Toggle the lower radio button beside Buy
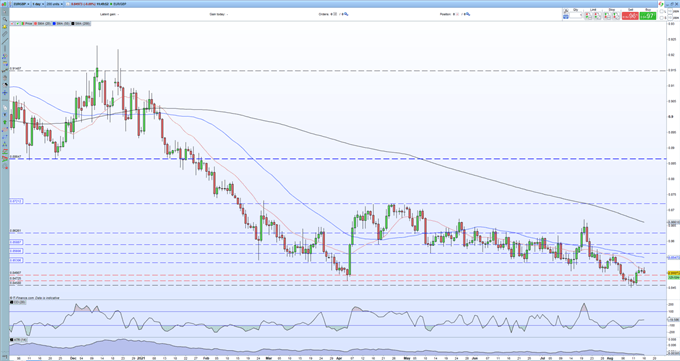This screenshot has height=361, width=680. (x=661, y=18)
